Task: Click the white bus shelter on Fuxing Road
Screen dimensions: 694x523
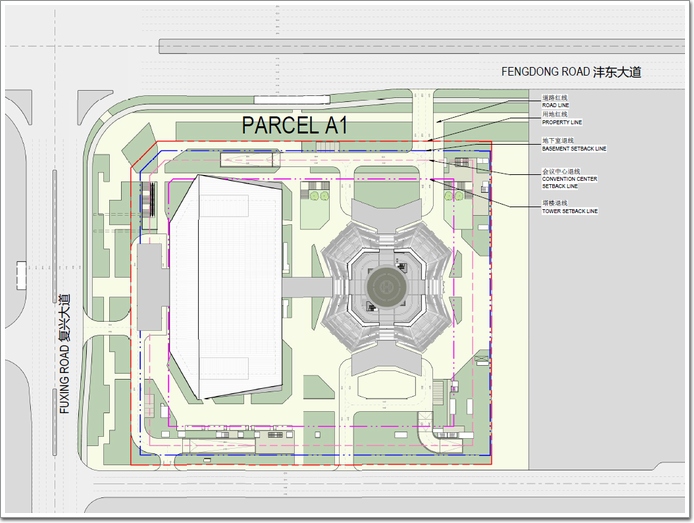Action: pyautogui.click(x=21, y=275)
